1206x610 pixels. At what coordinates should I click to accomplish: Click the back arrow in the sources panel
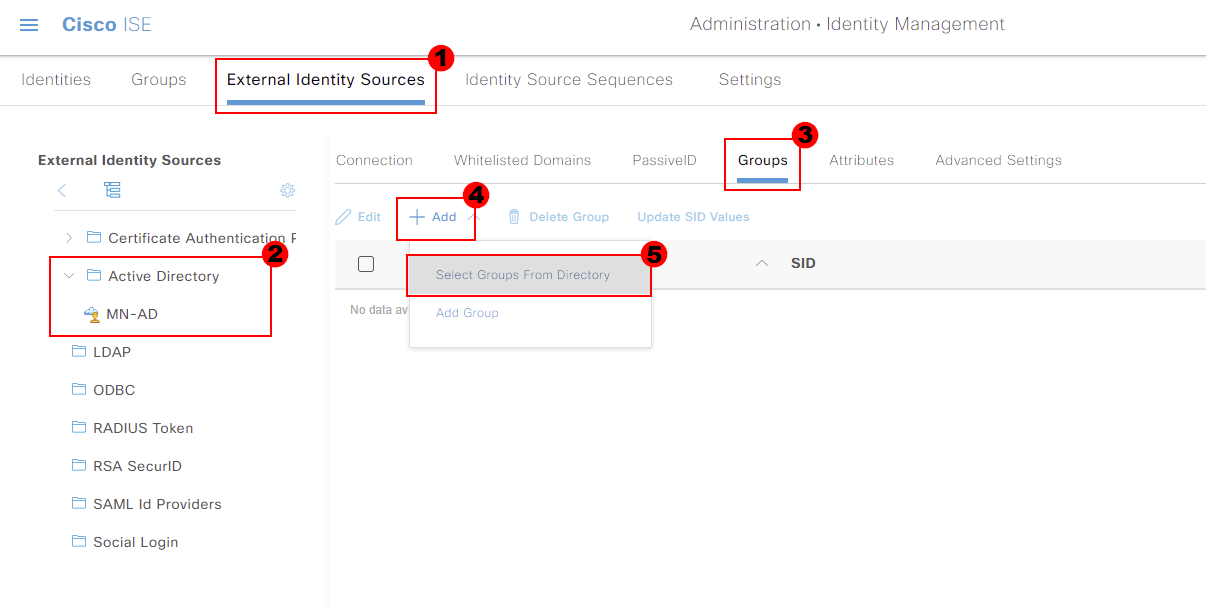pos(62,190)
